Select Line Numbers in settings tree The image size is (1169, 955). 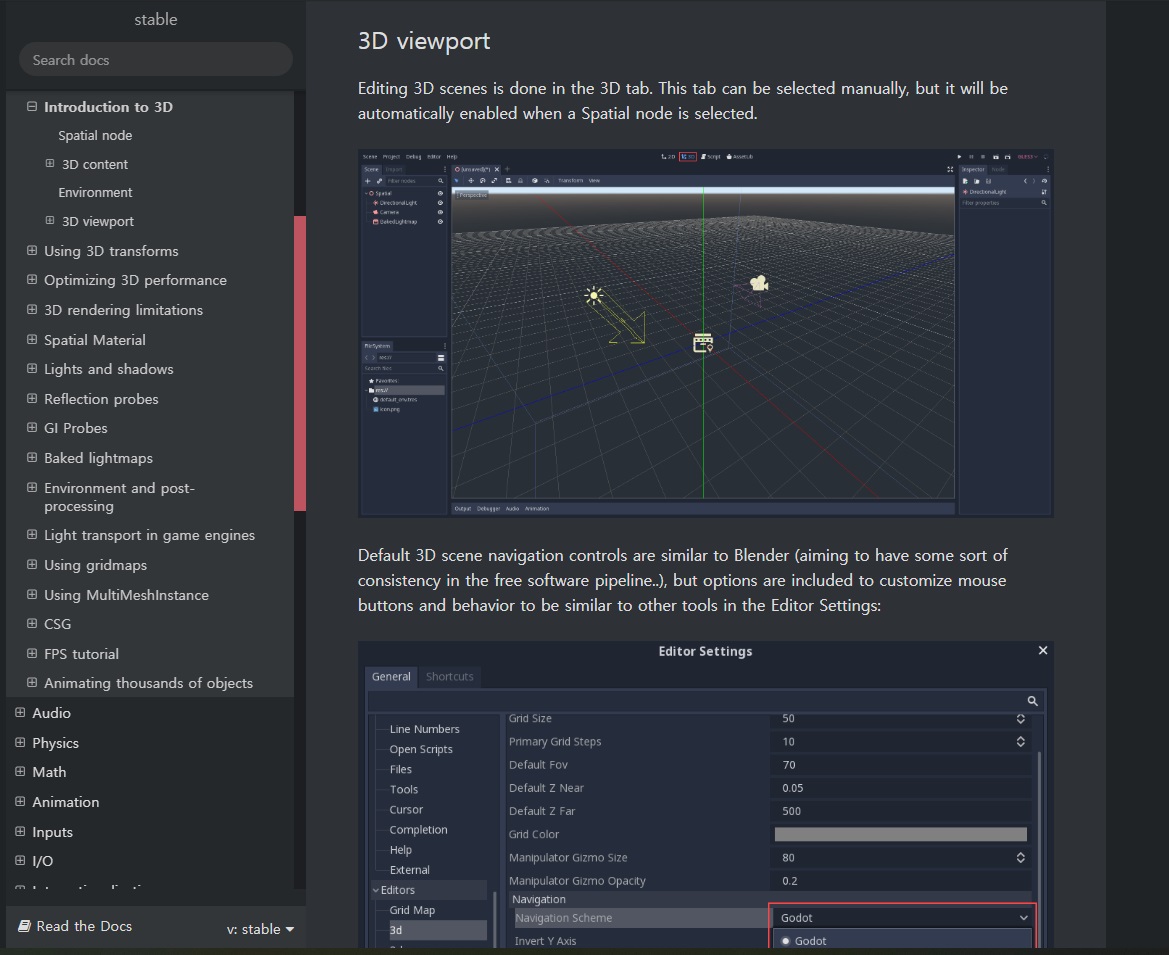(424, 728)
